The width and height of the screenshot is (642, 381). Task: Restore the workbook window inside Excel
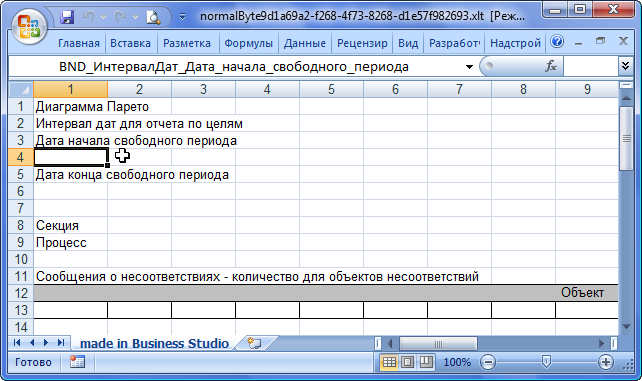pos(601,41)
